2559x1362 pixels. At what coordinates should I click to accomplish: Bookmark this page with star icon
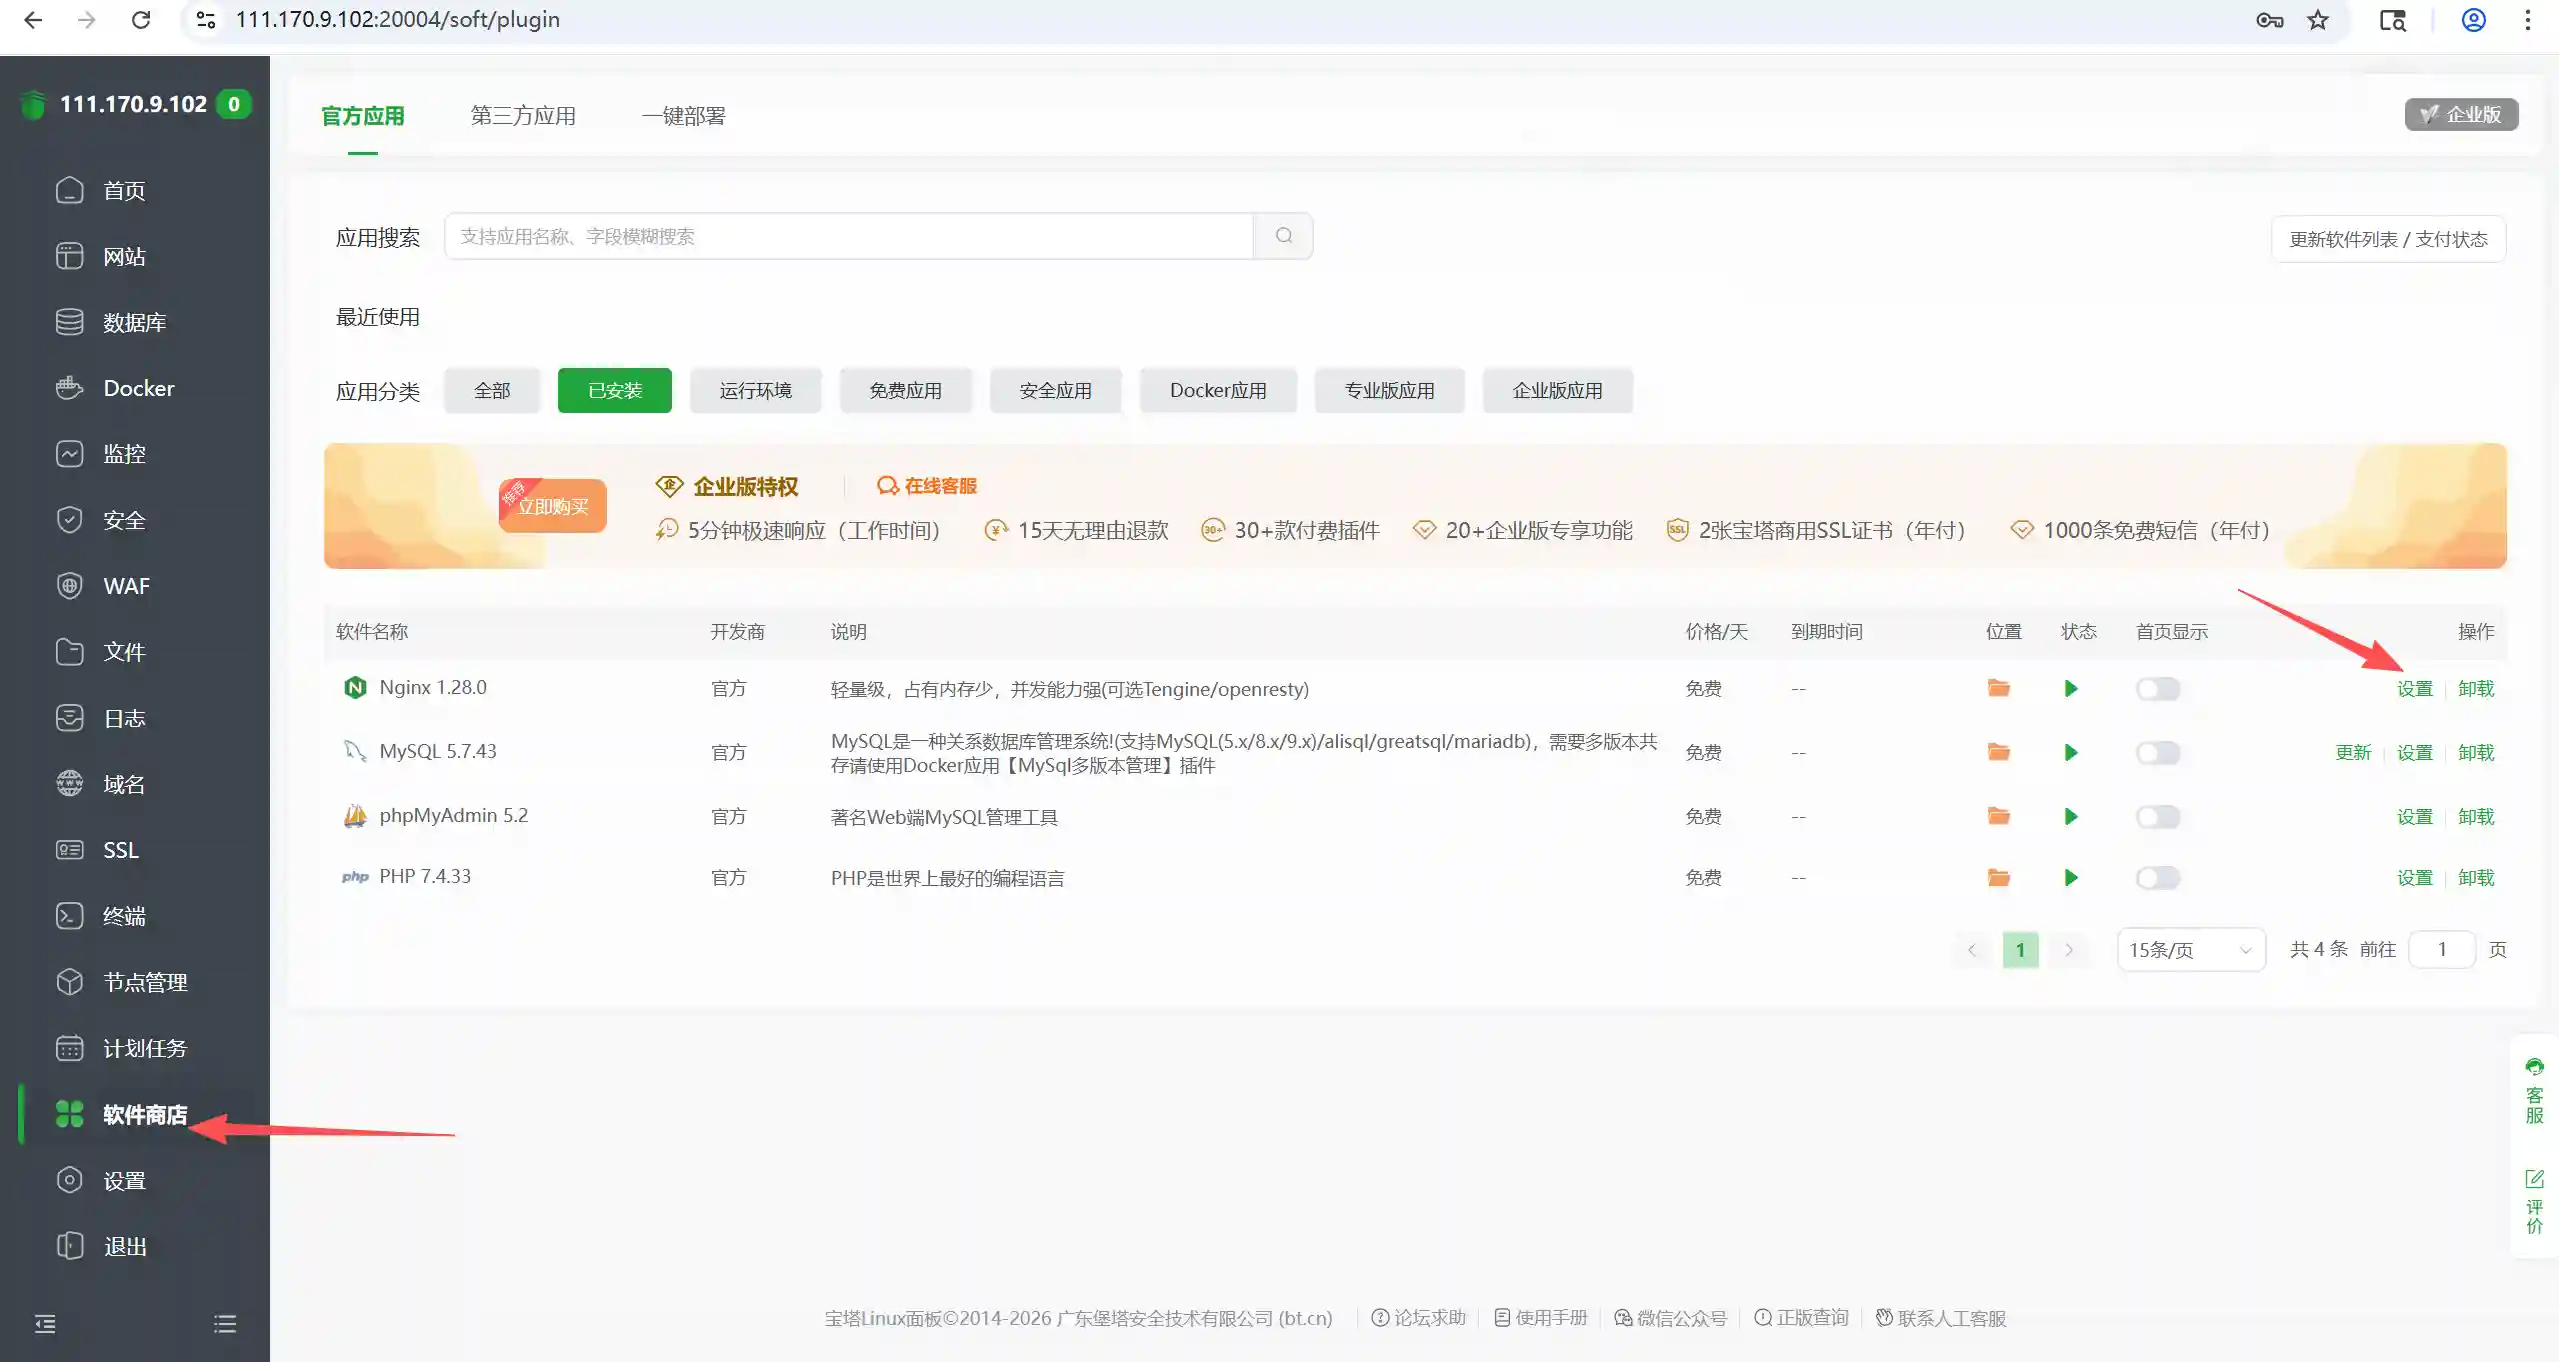click(x=2318, y=20)
